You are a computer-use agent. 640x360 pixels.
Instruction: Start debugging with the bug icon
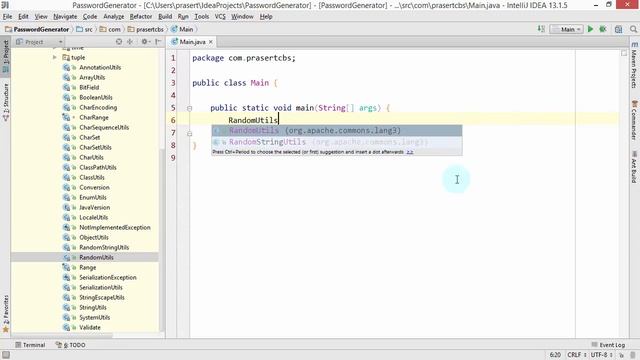602,29
